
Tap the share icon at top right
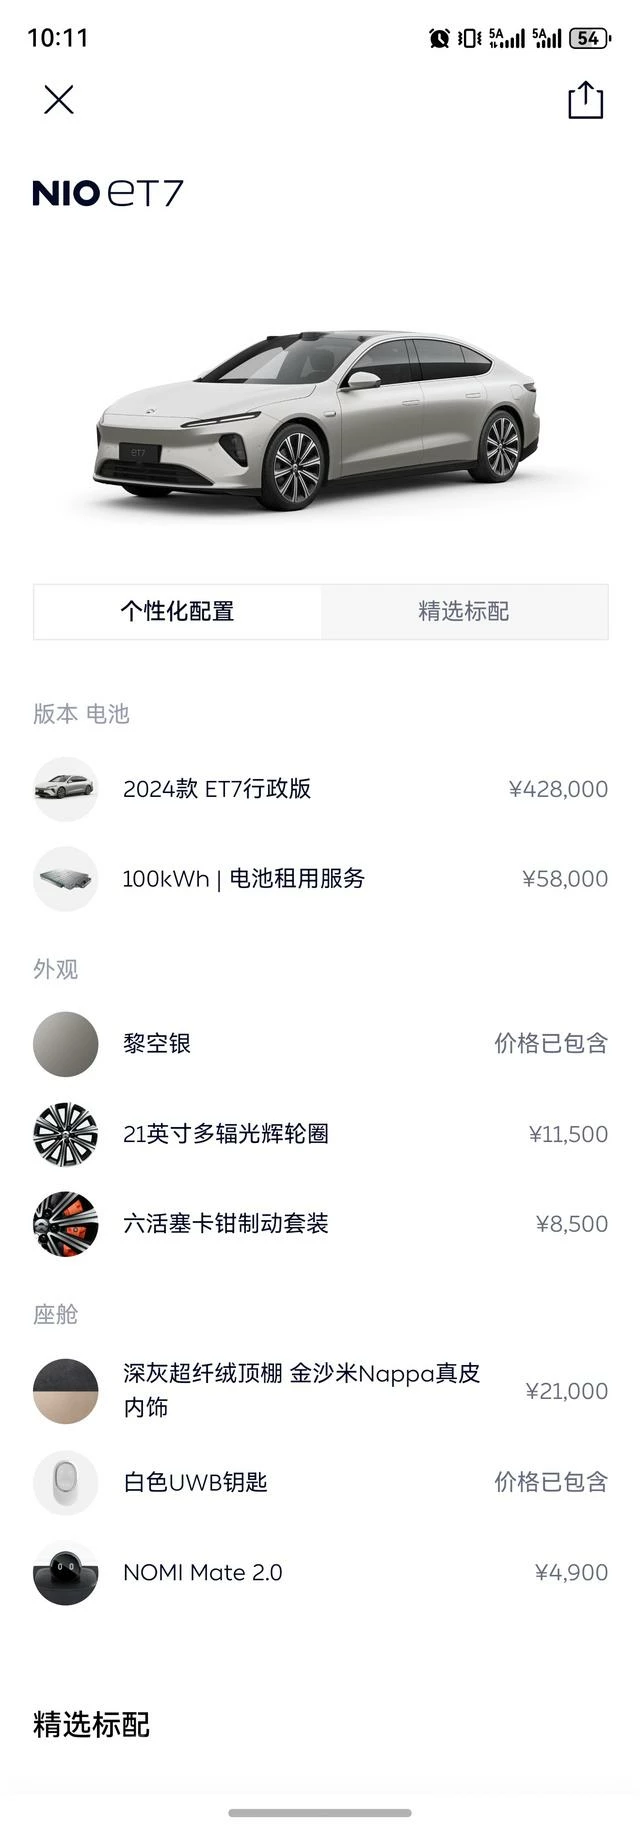[585, 100]
